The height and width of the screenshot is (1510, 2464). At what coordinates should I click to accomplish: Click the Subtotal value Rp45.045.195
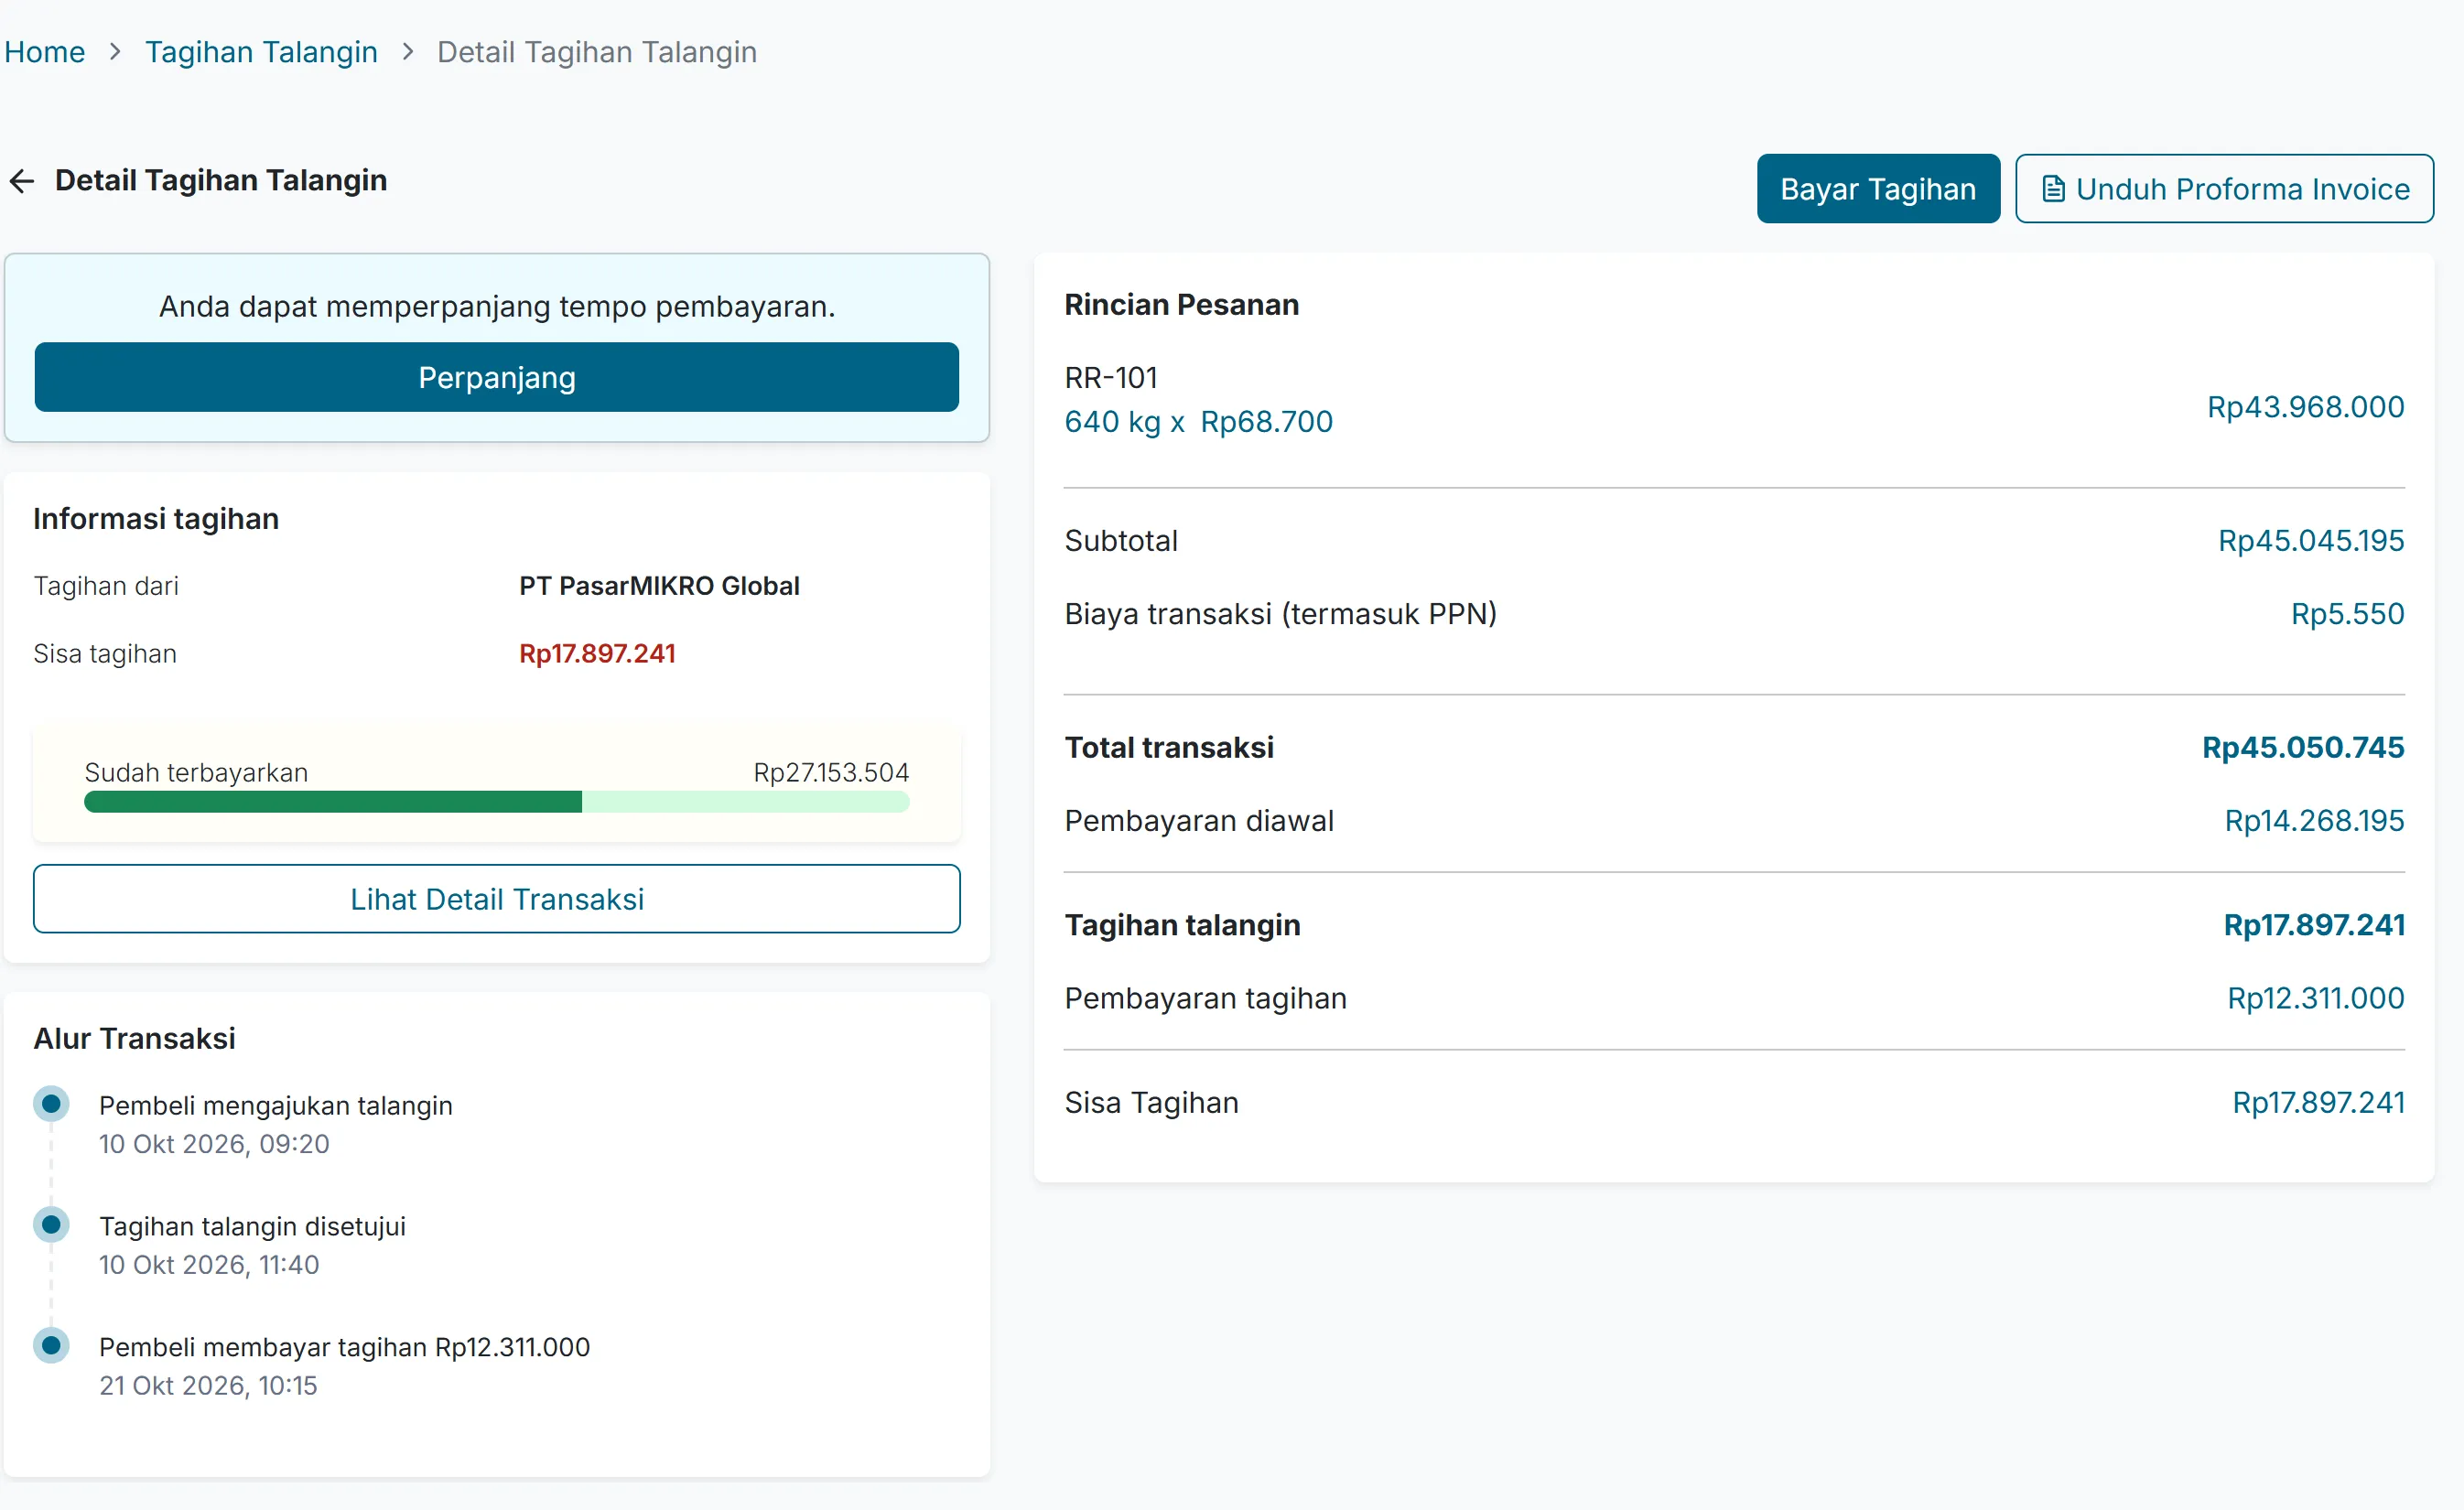pos(2311,541)
